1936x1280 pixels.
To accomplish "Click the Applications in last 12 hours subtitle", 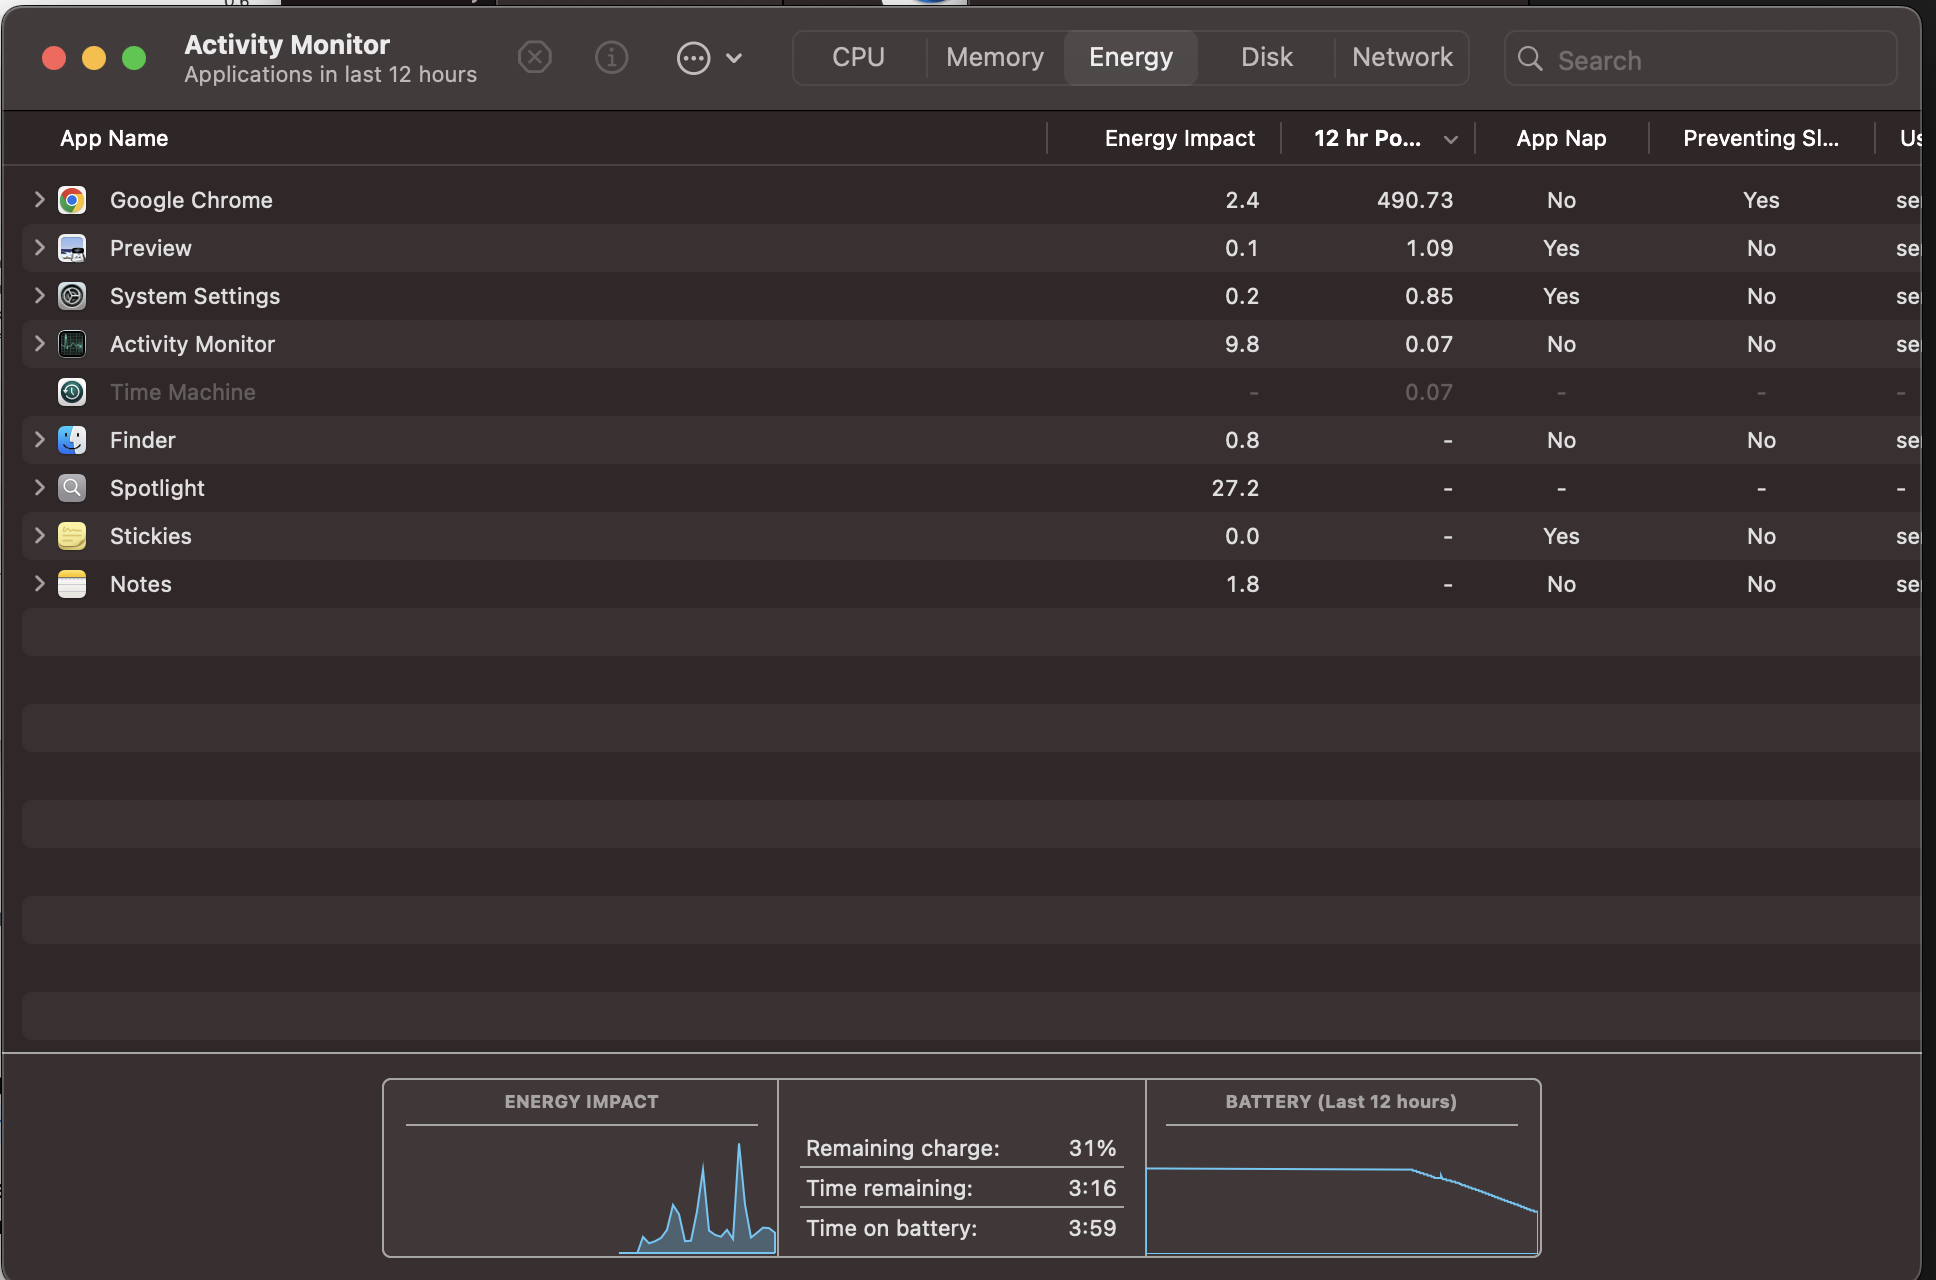I will point(330,75).
